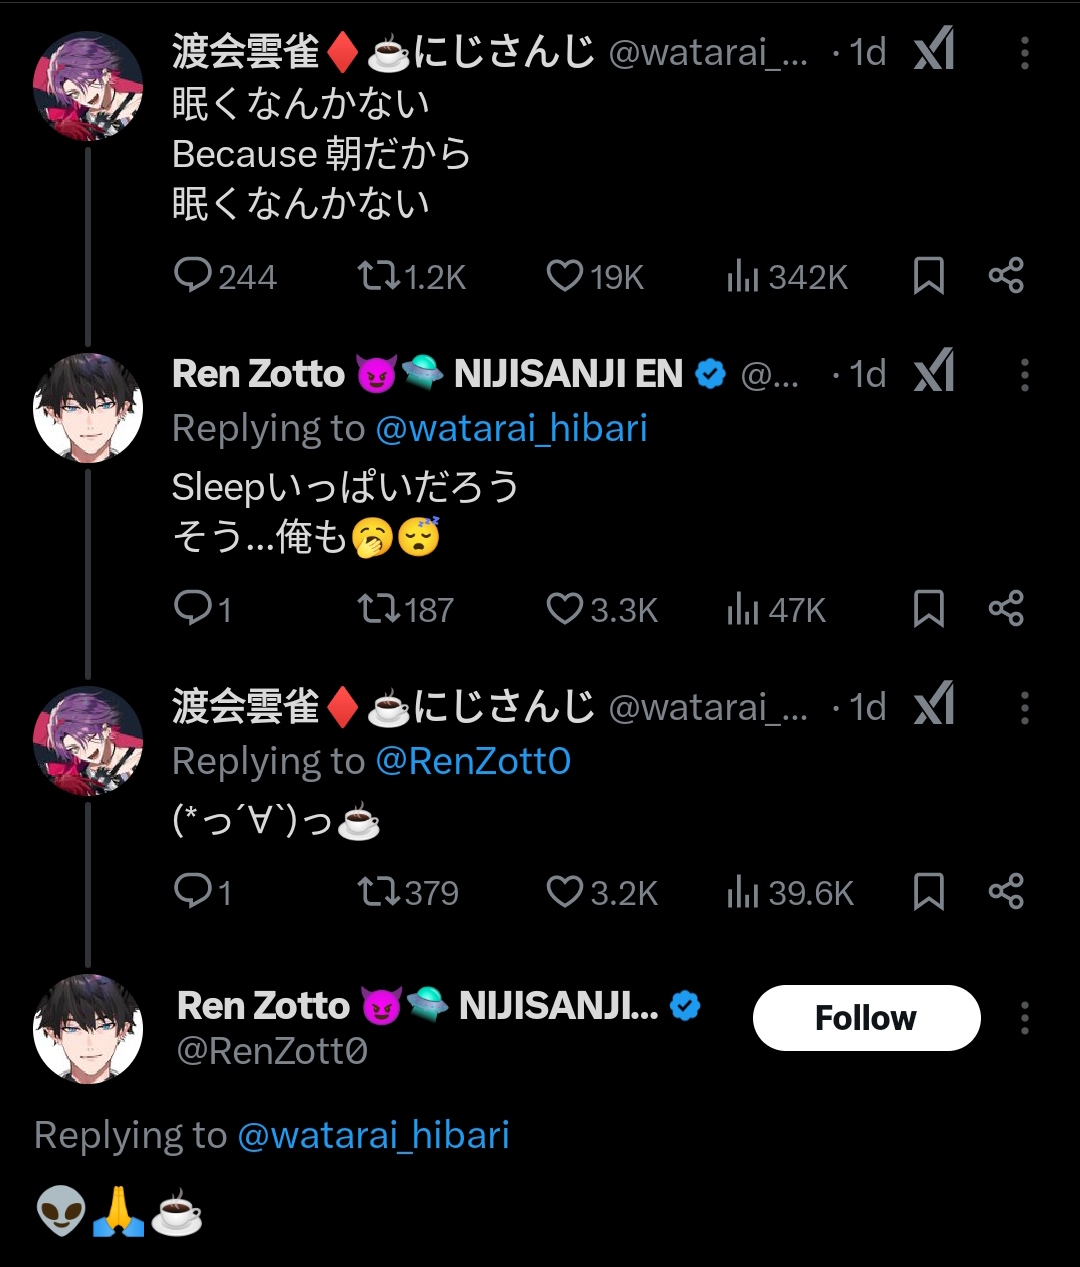Bookmark the top tweet by watarai
The image size is (1080, 1267).
pyautogui.click(x=929, y=276)
